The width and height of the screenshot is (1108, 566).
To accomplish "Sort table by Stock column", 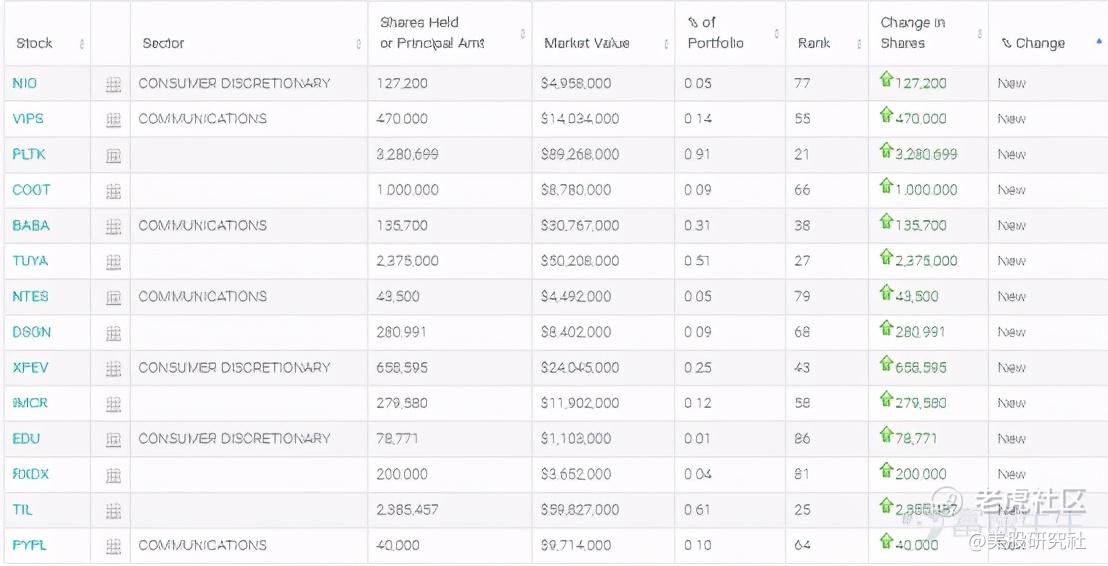I will pyautogui.click(x=35, y=43).
